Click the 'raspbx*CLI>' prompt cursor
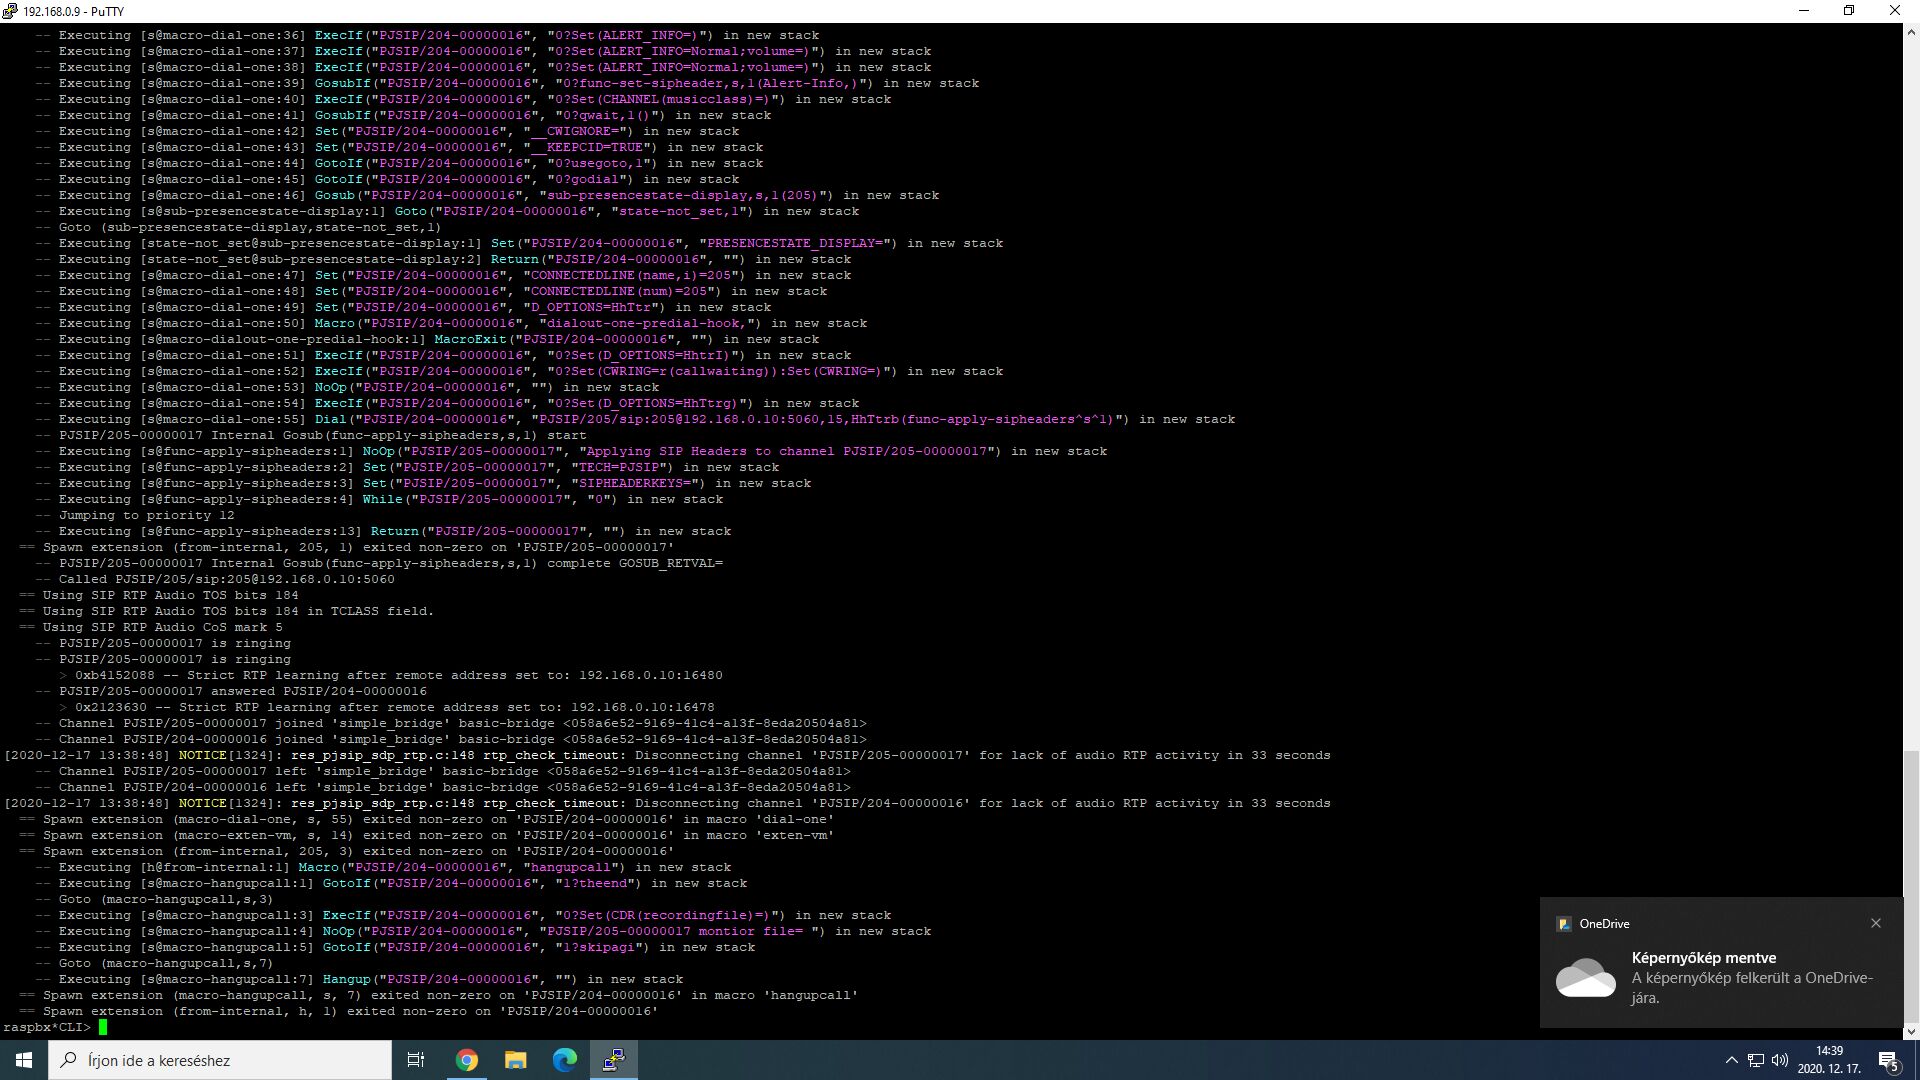1920x1080 pixels. pyautogui.click(x=103, y=1027)
